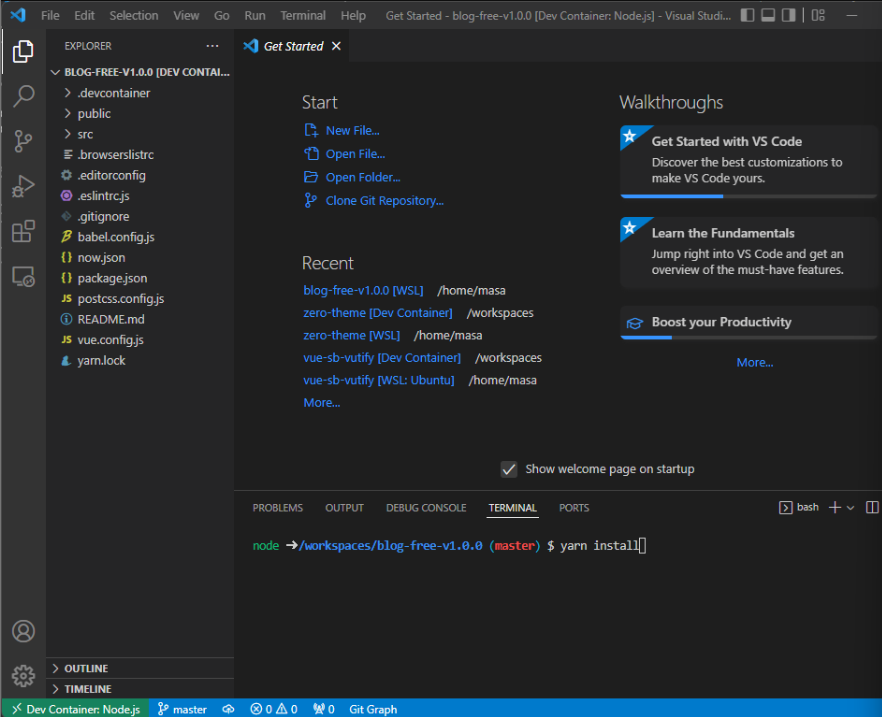Open the Source Control view icon
882x717 pixels.
(23, 141)
